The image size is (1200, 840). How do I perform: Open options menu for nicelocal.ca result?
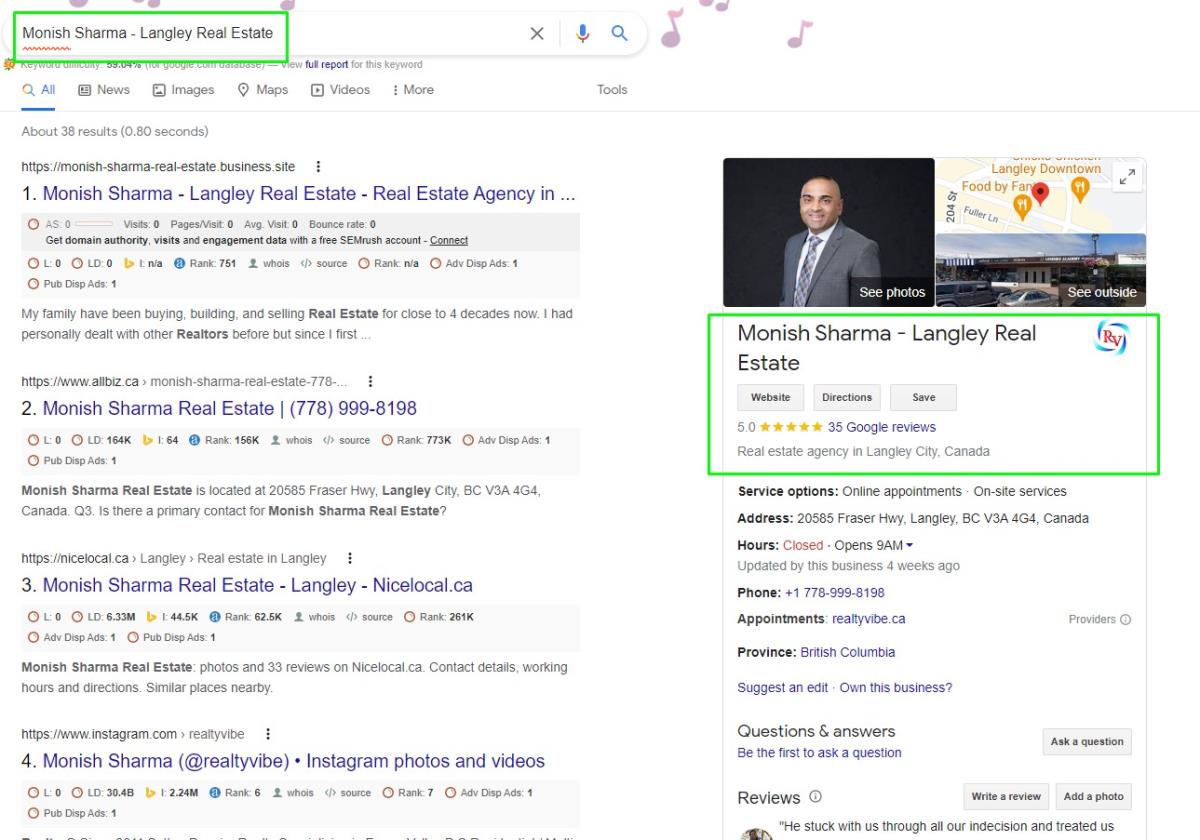tap(349, 558)
